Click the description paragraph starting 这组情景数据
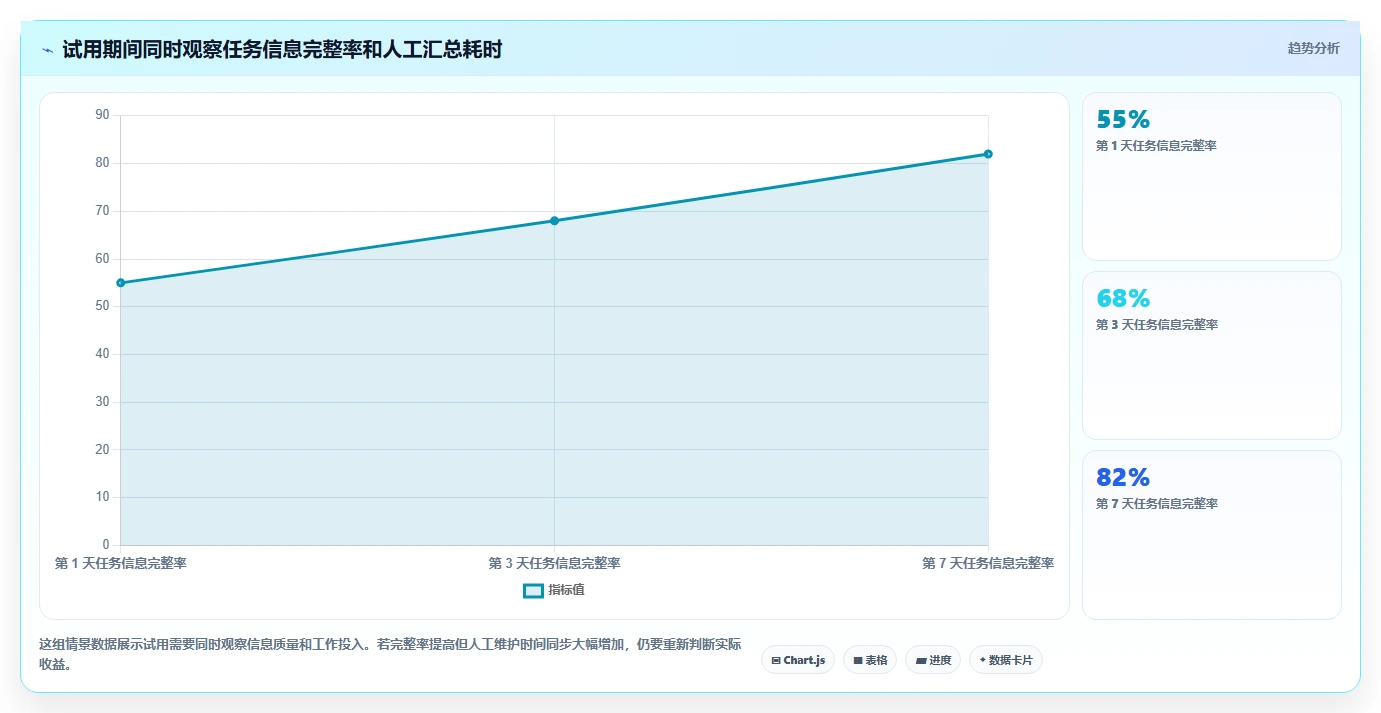The height and width of the screenshot is (713, 1381). click(390, 655)
